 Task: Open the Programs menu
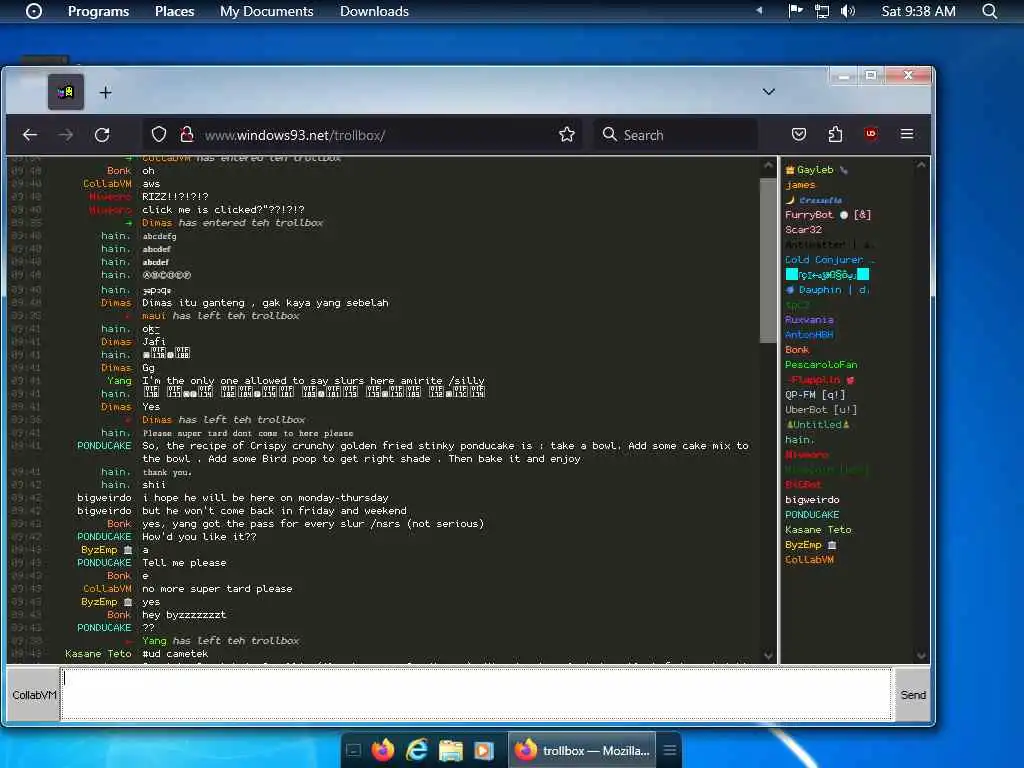click(99, 11)
